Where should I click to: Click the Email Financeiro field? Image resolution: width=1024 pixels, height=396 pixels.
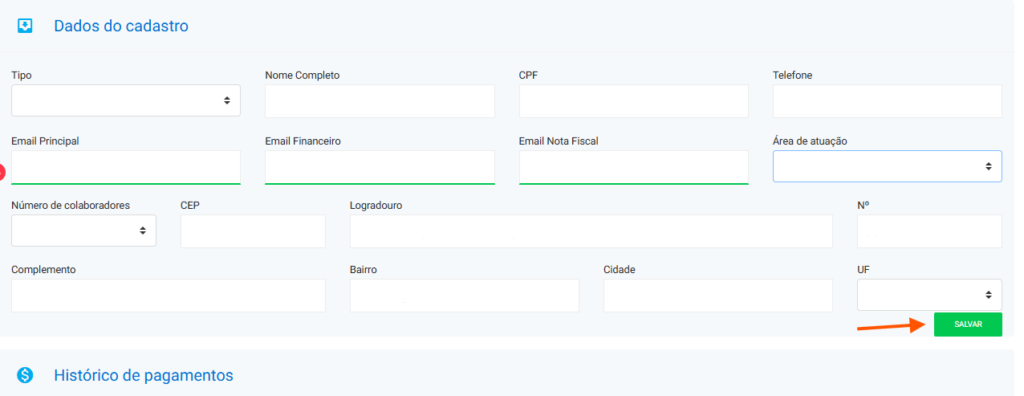click(x=379, y=167)
